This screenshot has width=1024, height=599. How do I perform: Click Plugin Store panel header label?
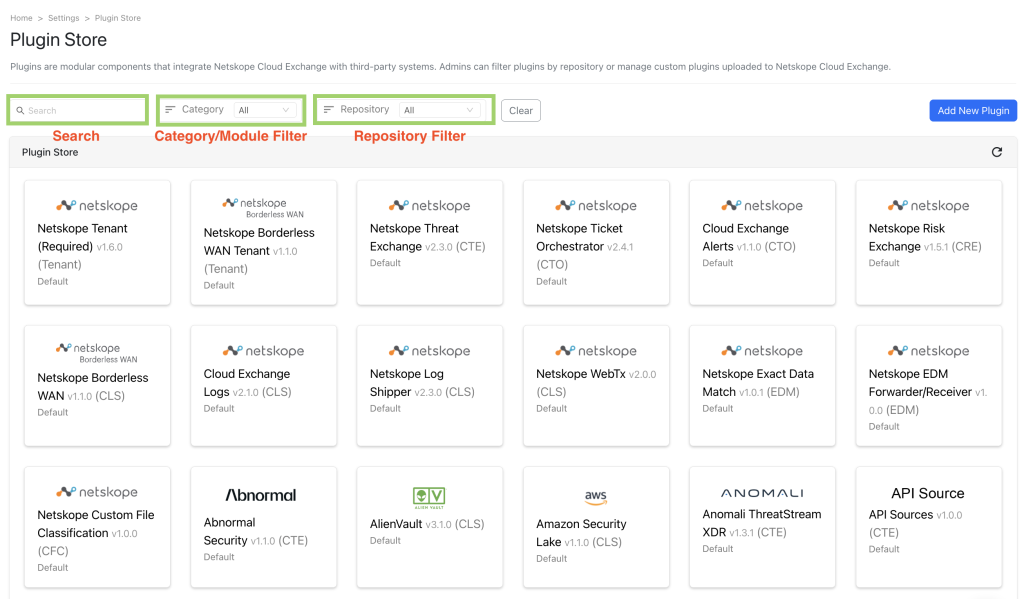point(50,152)
